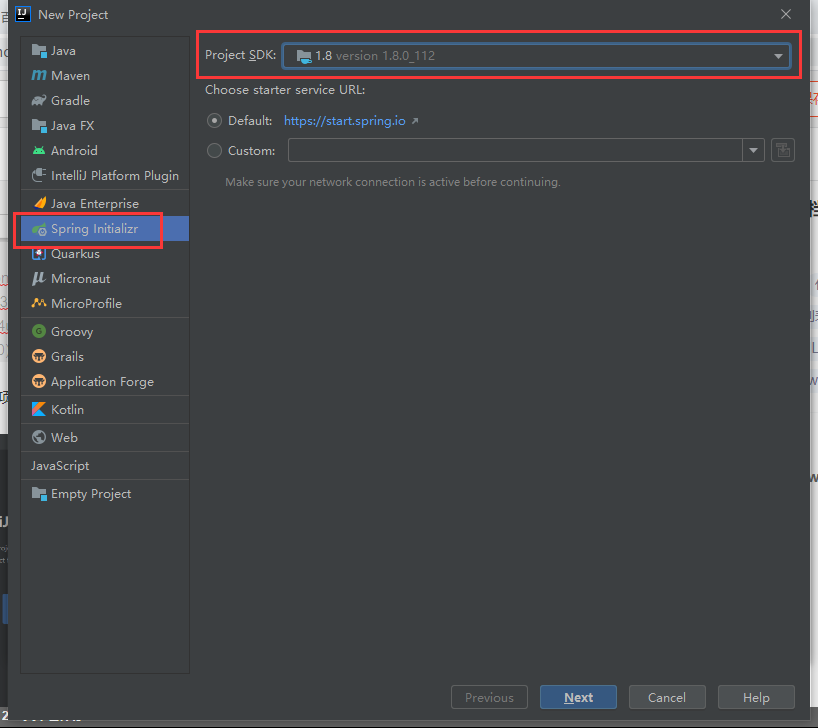Click the SDK folder icon in Project SDK box
The width and height of the screenshot is (818, 728).
point(304,56)
